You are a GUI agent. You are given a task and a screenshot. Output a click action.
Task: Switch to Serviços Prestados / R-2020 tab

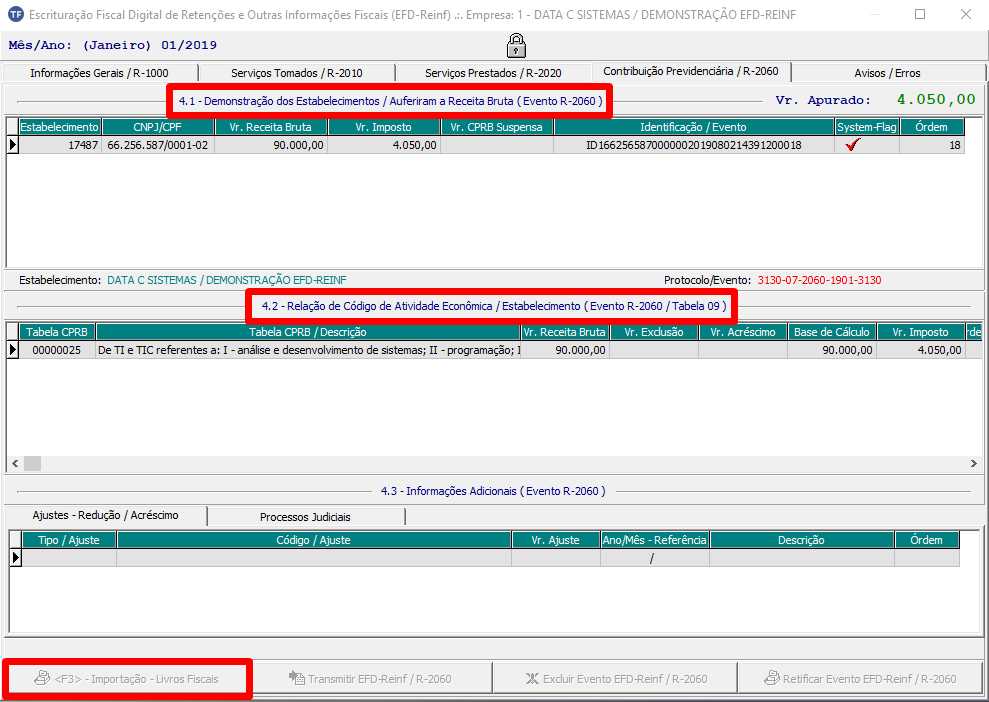(493, 73)
